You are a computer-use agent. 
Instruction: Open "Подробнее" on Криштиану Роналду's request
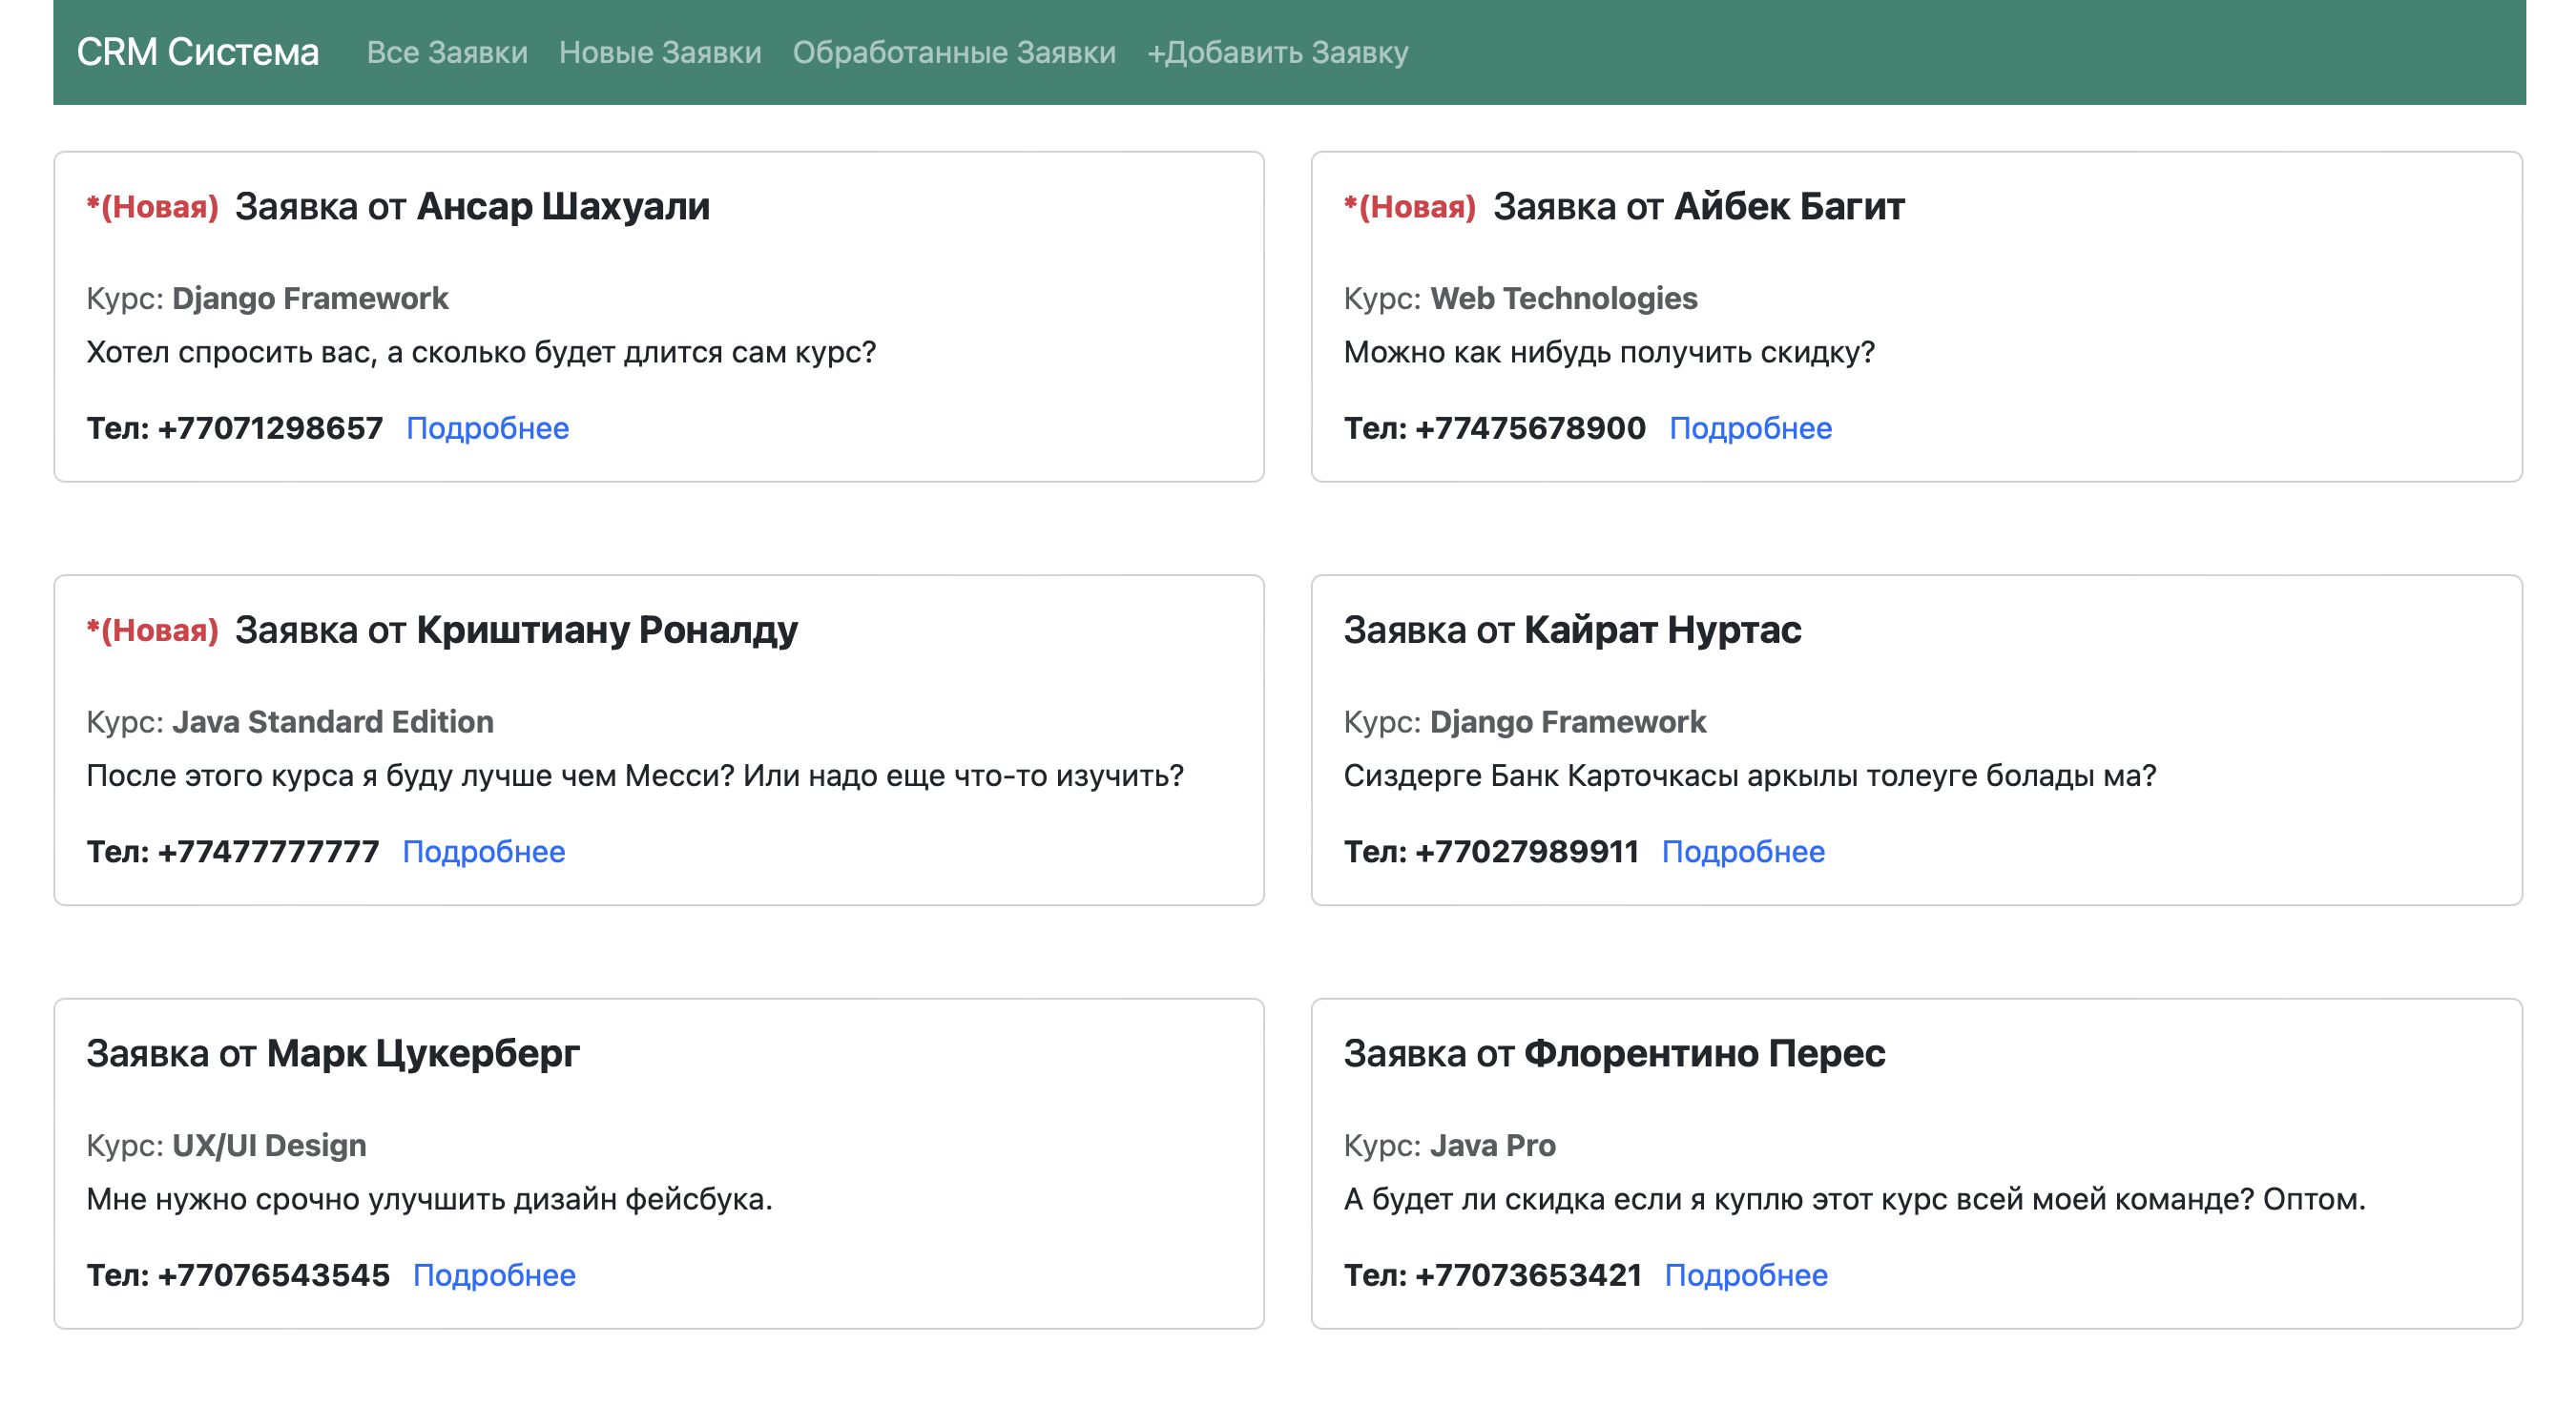coord(483,851)
